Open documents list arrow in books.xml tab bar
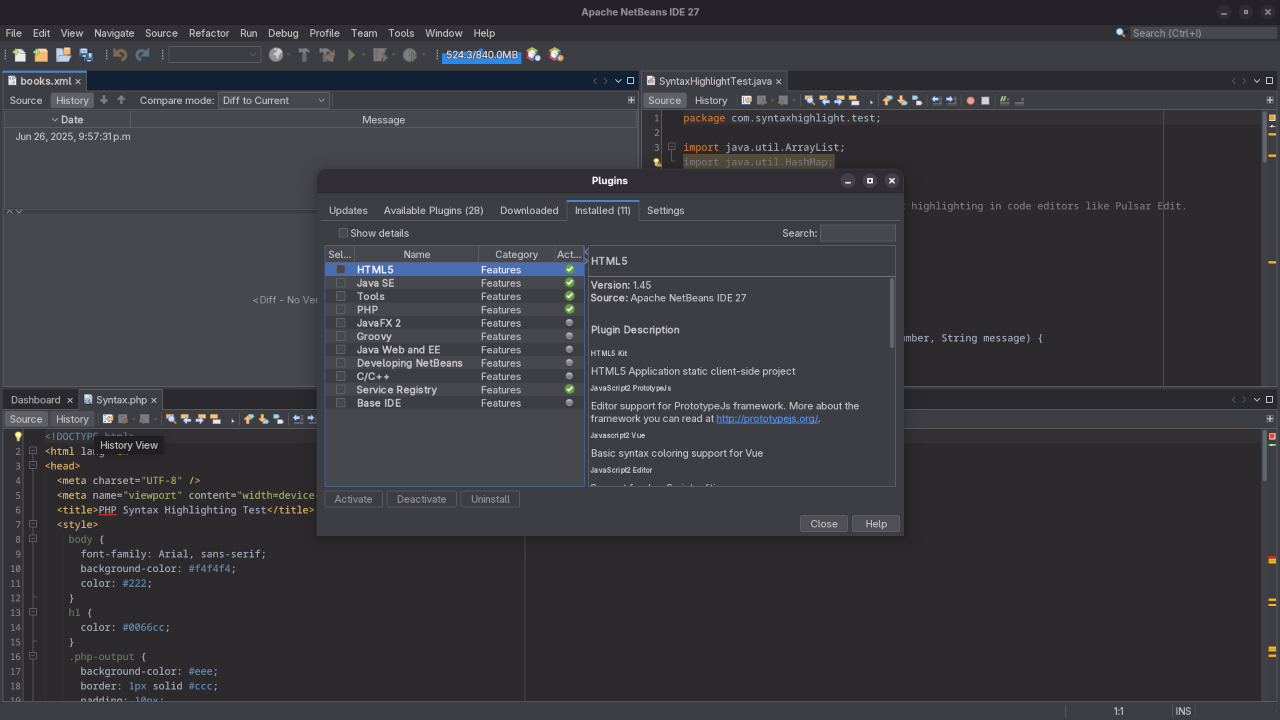 (619, 81)
